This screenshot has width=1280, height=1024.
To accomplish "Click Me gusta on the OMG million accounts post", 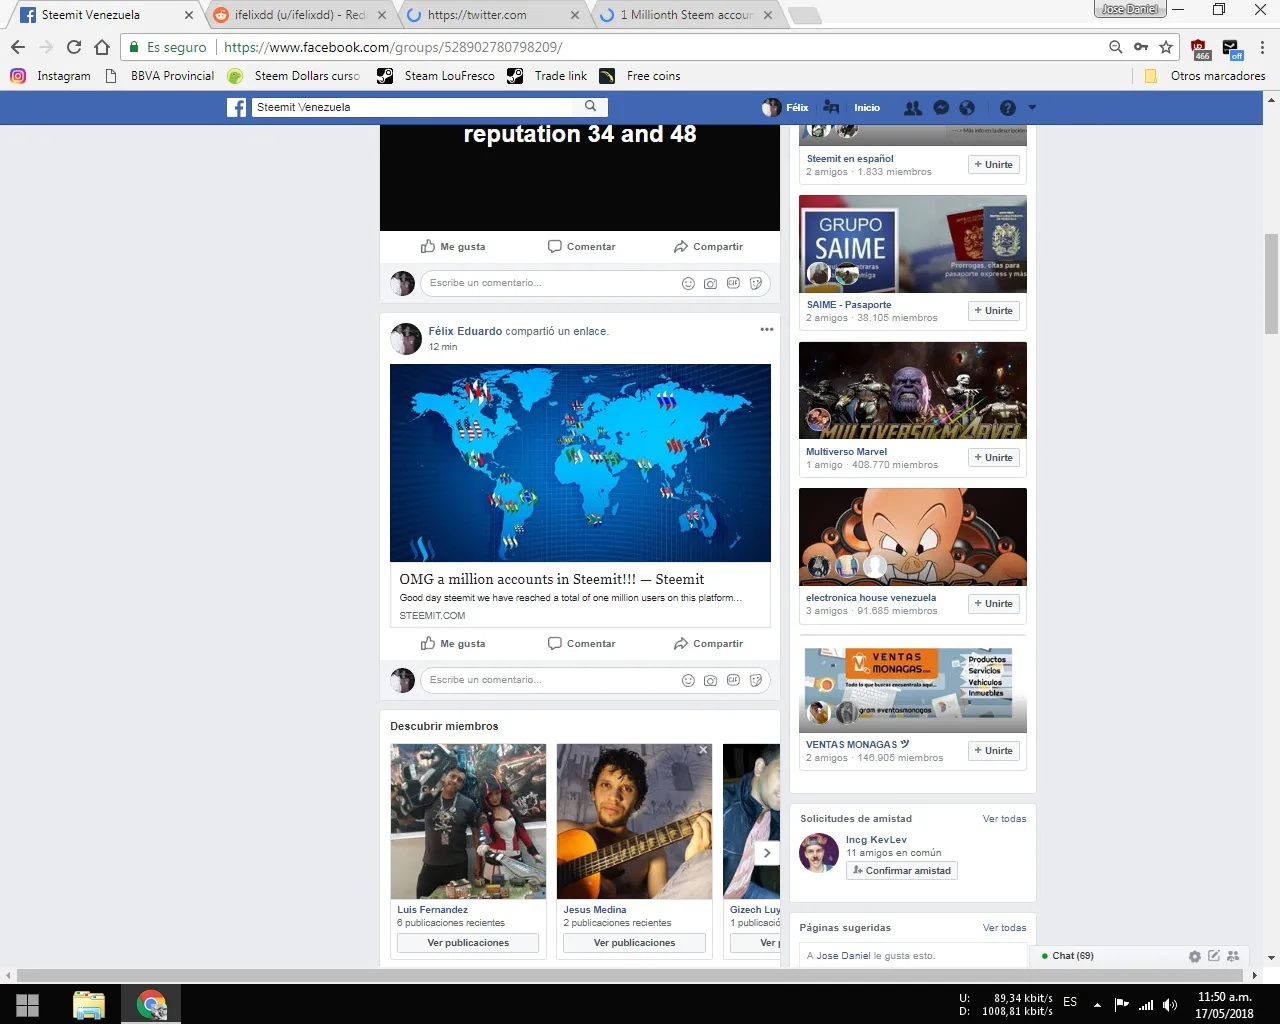I will point(453,644).
